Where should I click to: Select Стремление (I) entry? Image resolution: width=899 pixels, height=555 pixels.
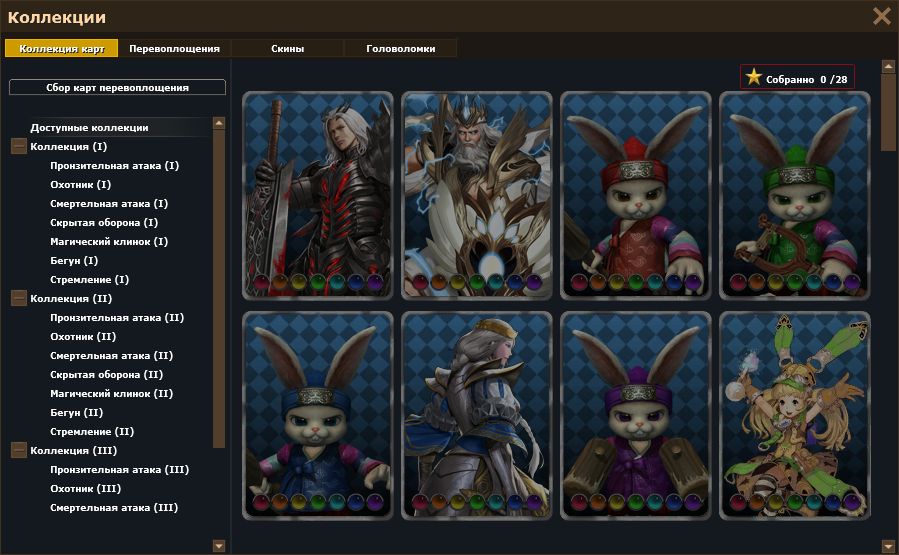coord(89,279)
